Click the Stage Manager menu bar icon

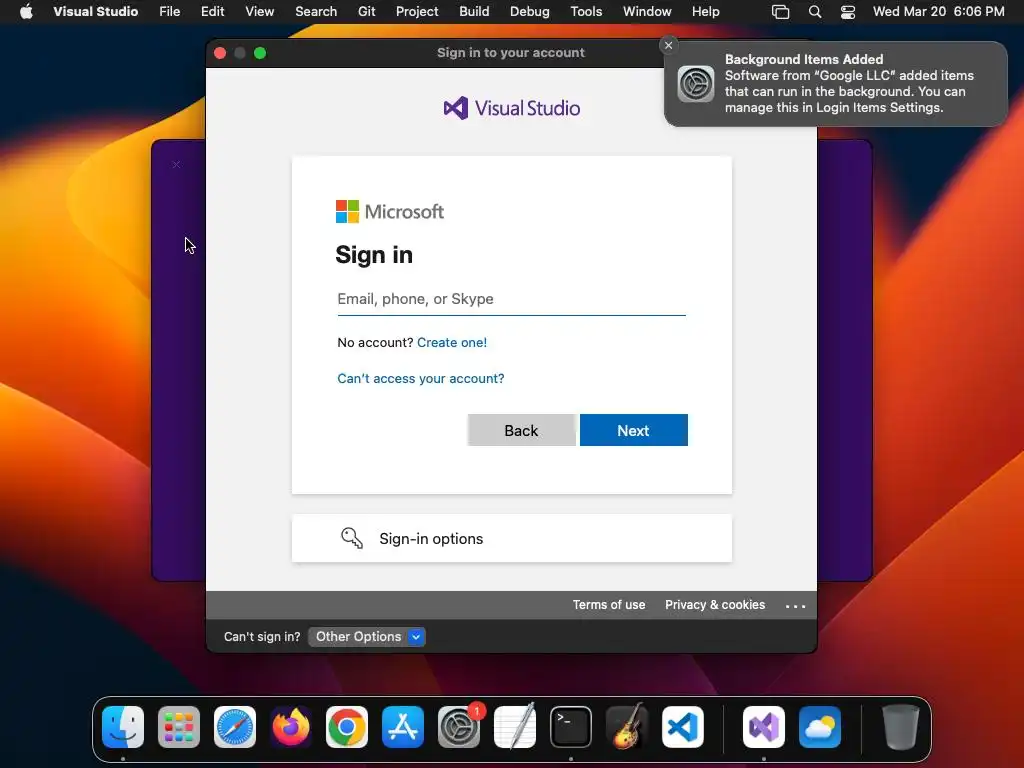point(780,12)
